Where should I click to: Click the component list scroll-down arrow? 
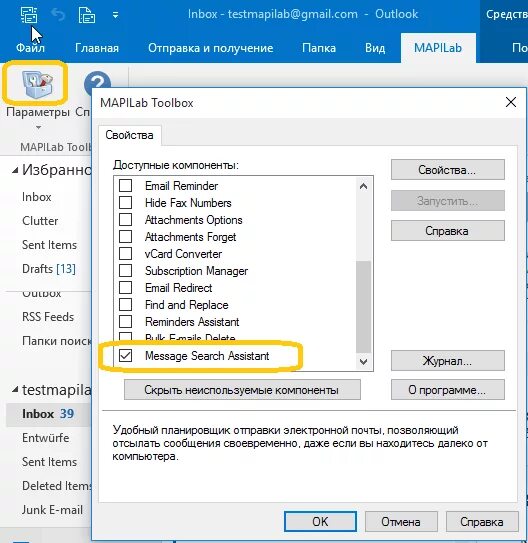click(363, 362)
